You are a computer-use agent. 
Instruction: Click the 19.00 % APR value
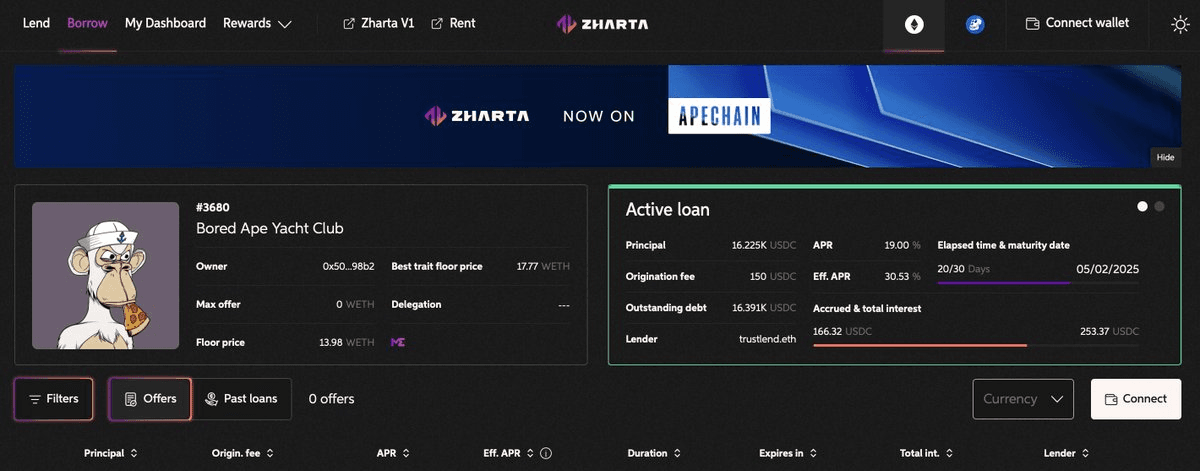click(901, 245)
